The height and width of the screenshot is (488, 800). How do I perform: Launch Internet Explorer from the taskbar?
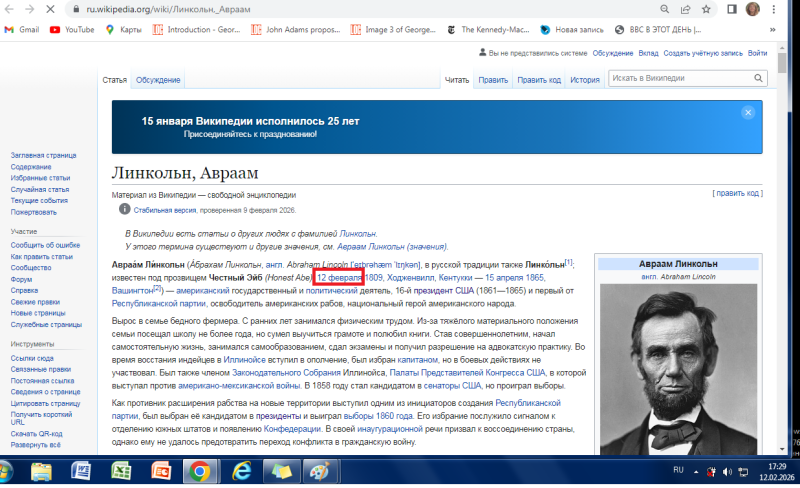pyautogui.click(x=241, y=470)
